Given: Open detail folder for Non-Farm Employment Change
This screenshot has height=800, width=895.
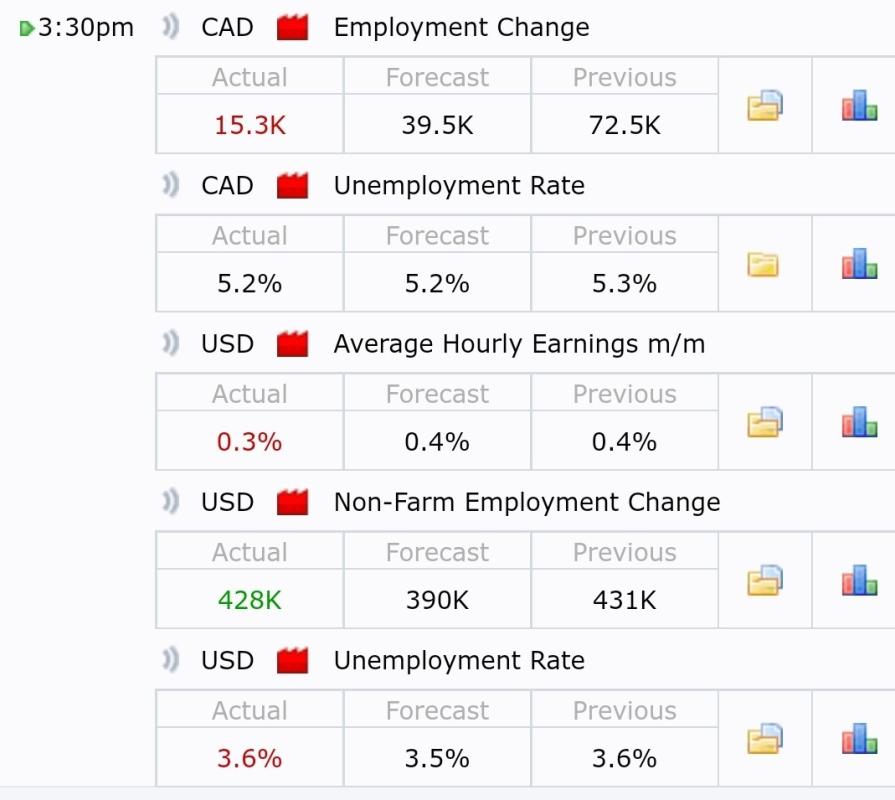Looking at the screenshot, I should click(765, 580).
